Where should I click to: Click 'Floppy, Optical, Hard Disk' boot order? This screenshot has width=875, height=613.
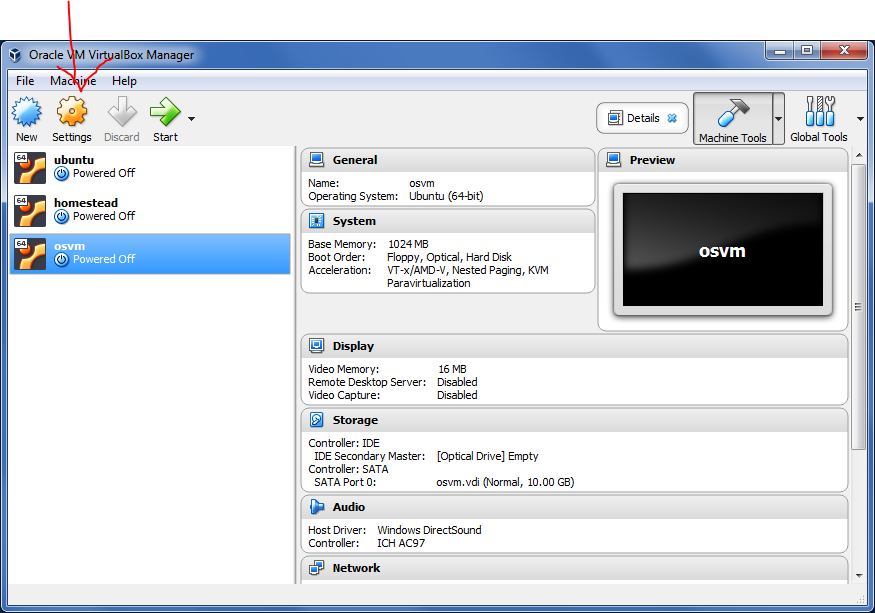click(449, 257)
